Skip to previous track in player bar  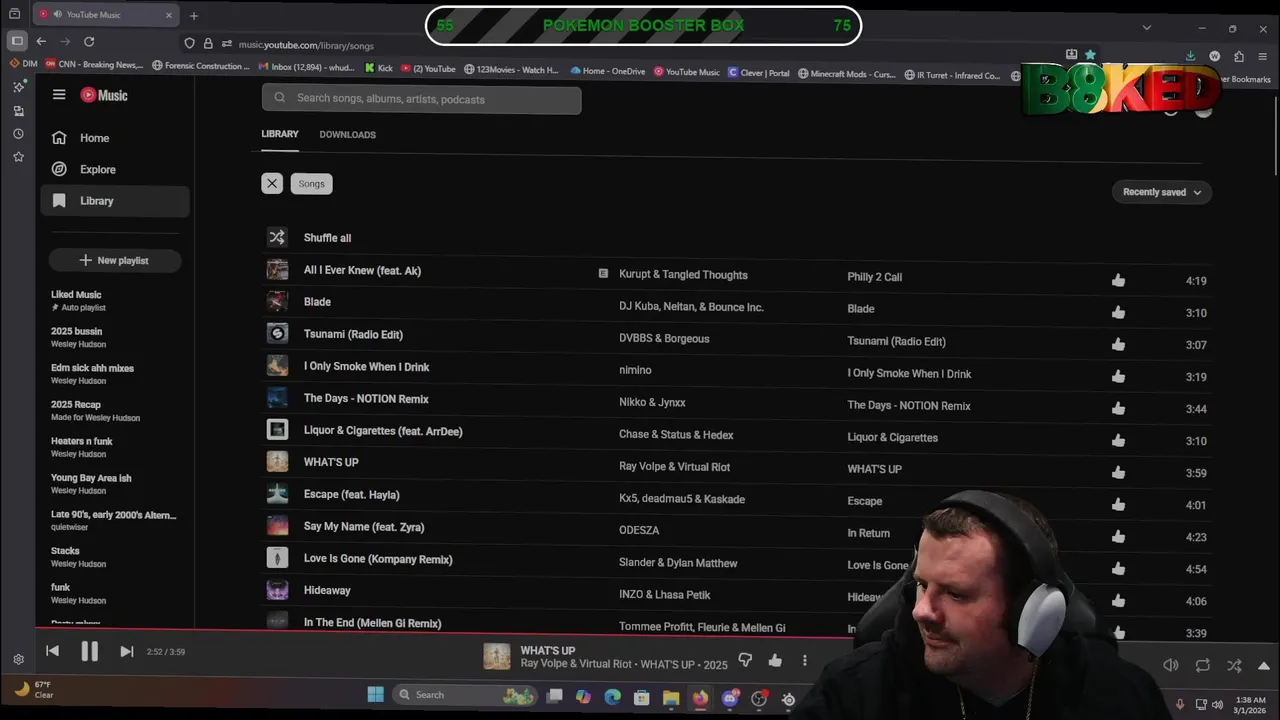(52, 651)
